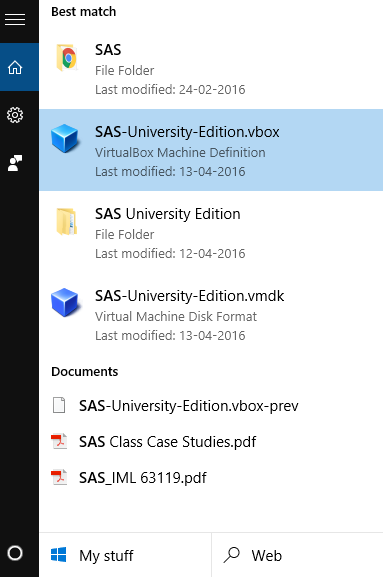Open SAS-University-Edition.vbox result
The image size is (383, 577).
(211, 150)
